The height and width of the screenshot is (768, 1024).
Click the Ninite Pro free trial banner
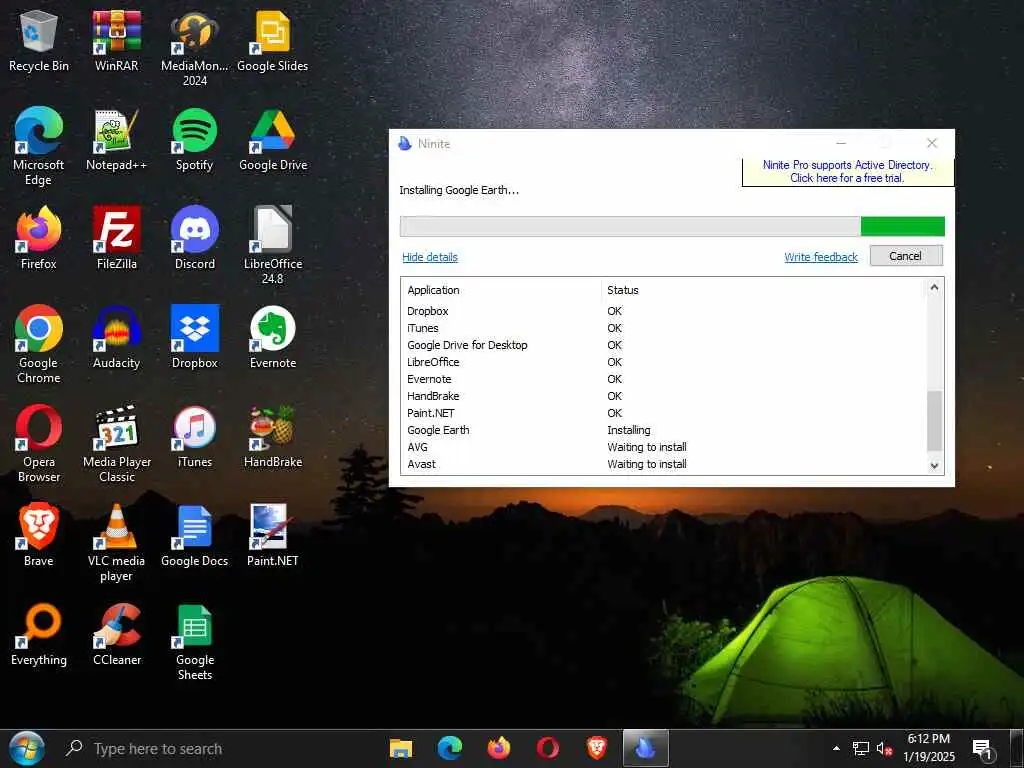pos(848,171)
